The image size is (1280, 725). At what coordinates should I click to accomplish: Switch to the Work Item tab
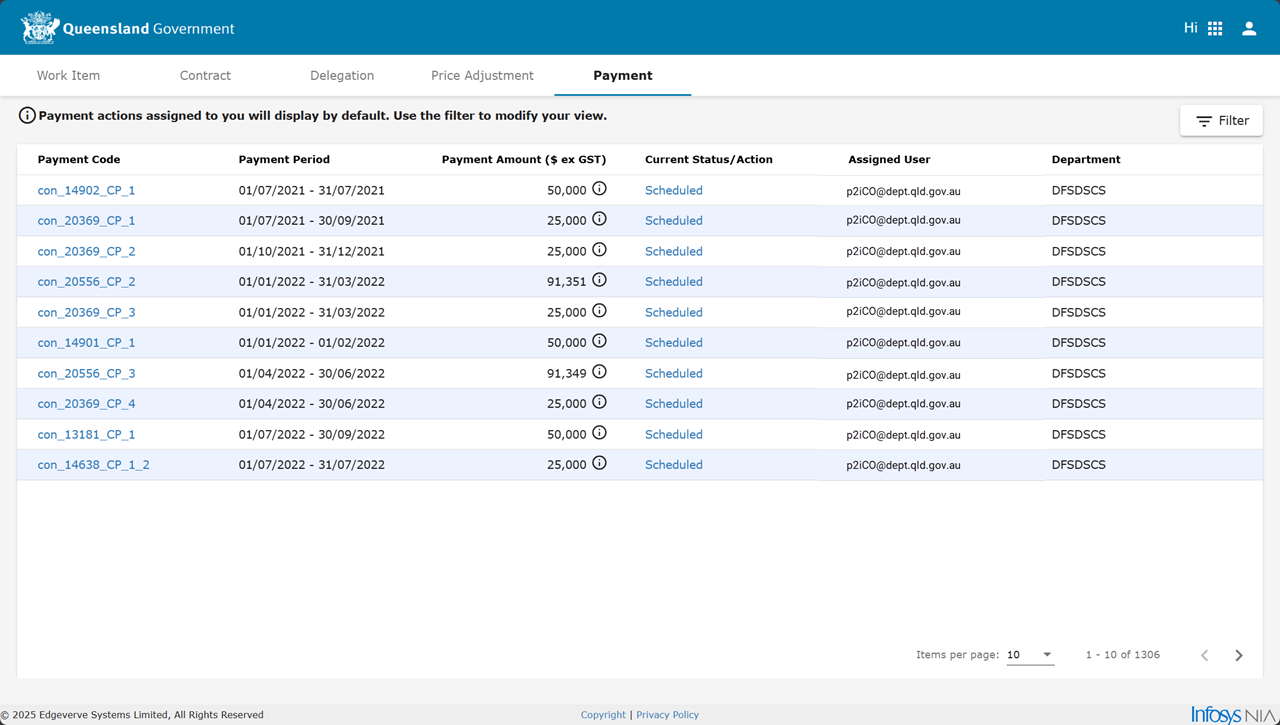68,76
